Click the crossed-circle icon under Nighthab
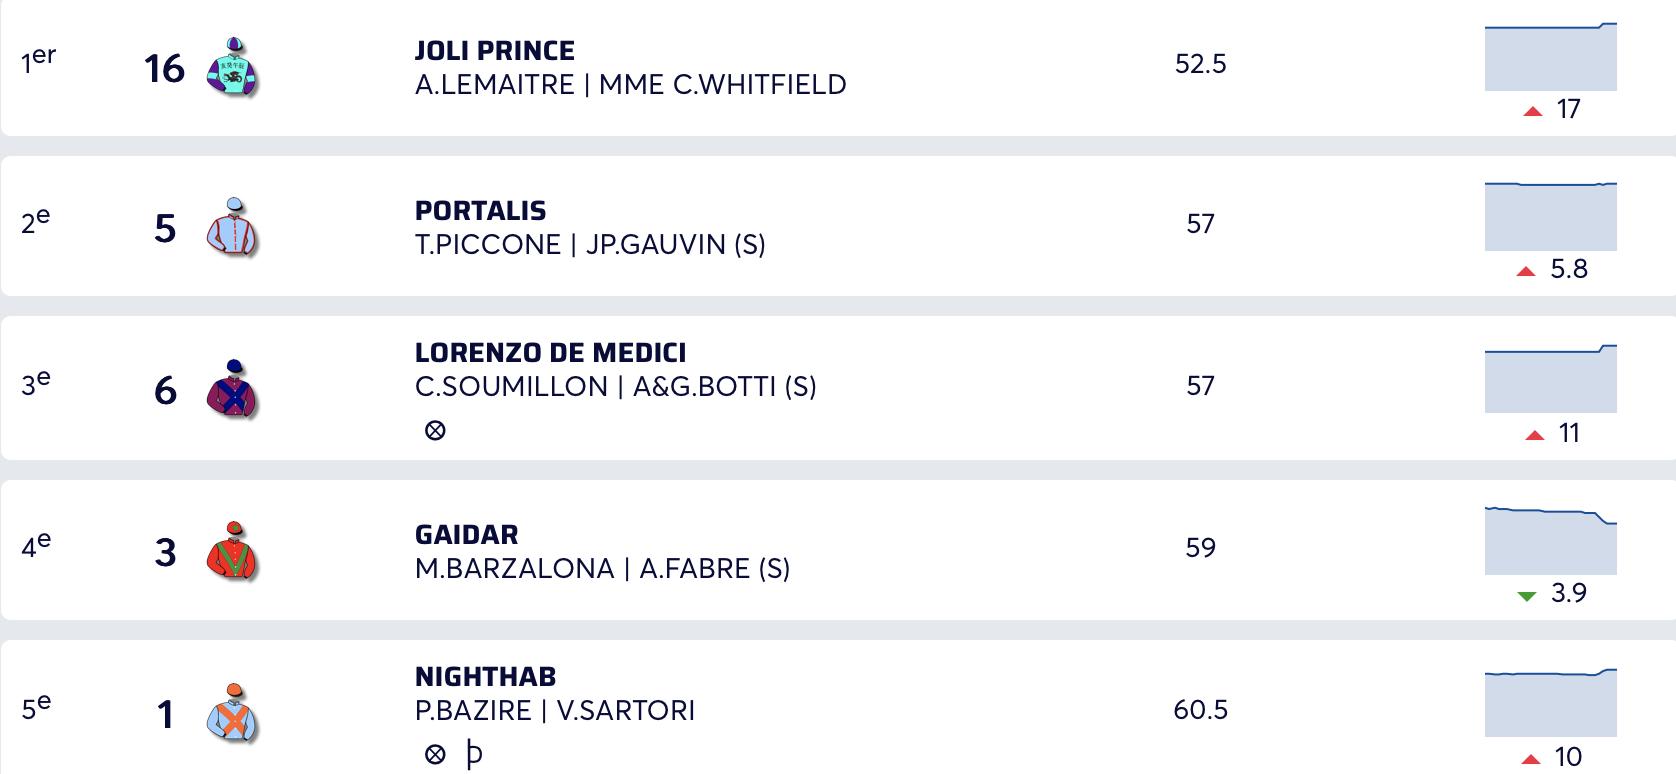 pyautogui.click(x=435, y=754)
